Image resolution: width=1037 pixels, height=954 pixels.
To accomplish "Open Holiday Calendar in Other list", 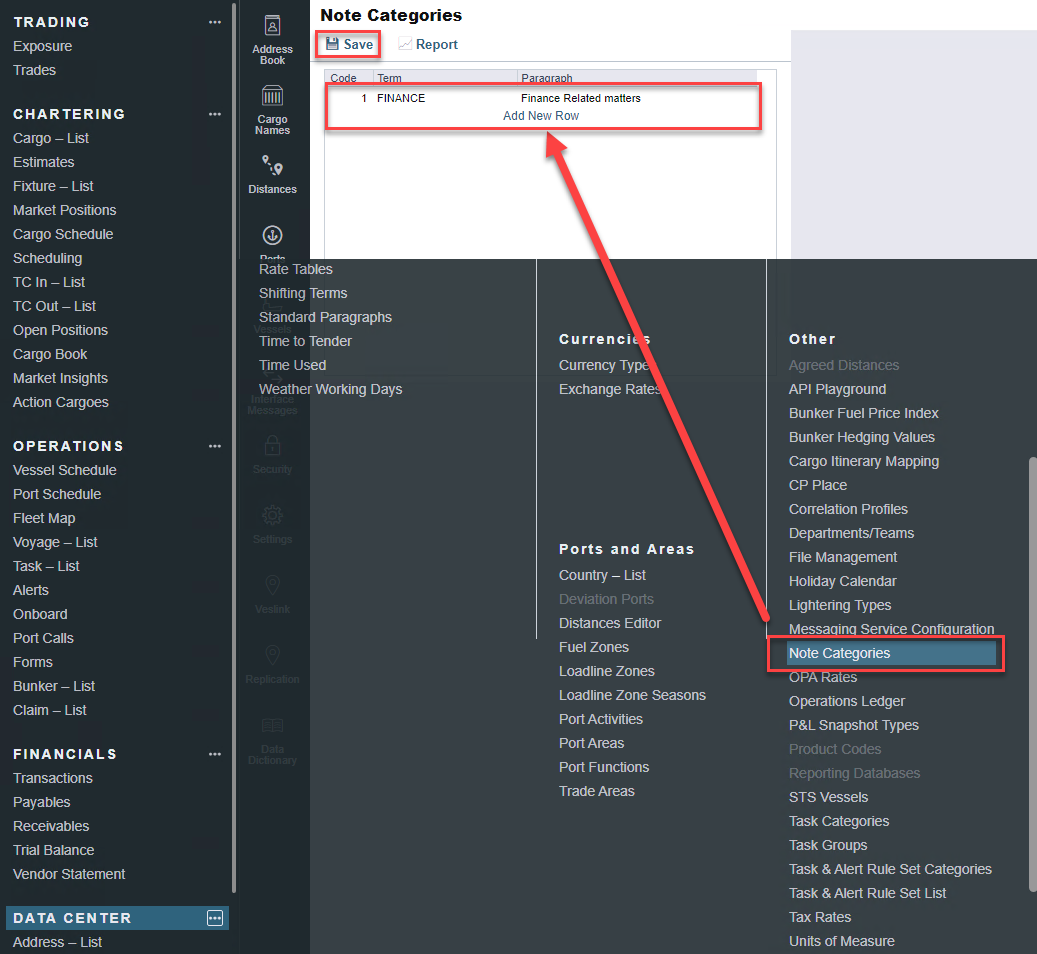I will 842,581.
